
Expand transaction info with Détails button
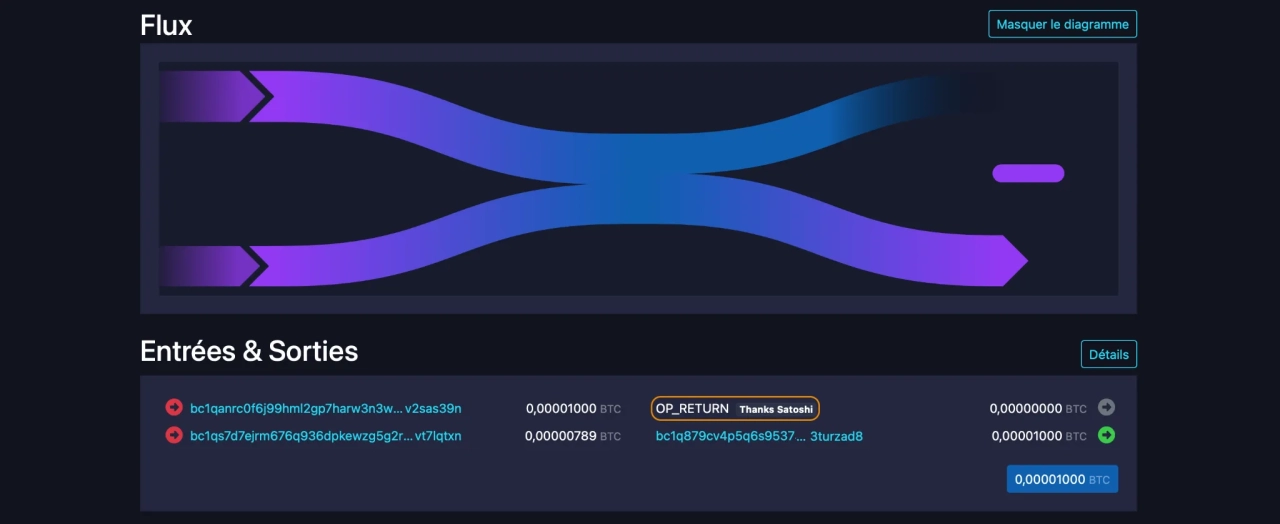[1108, 354]
